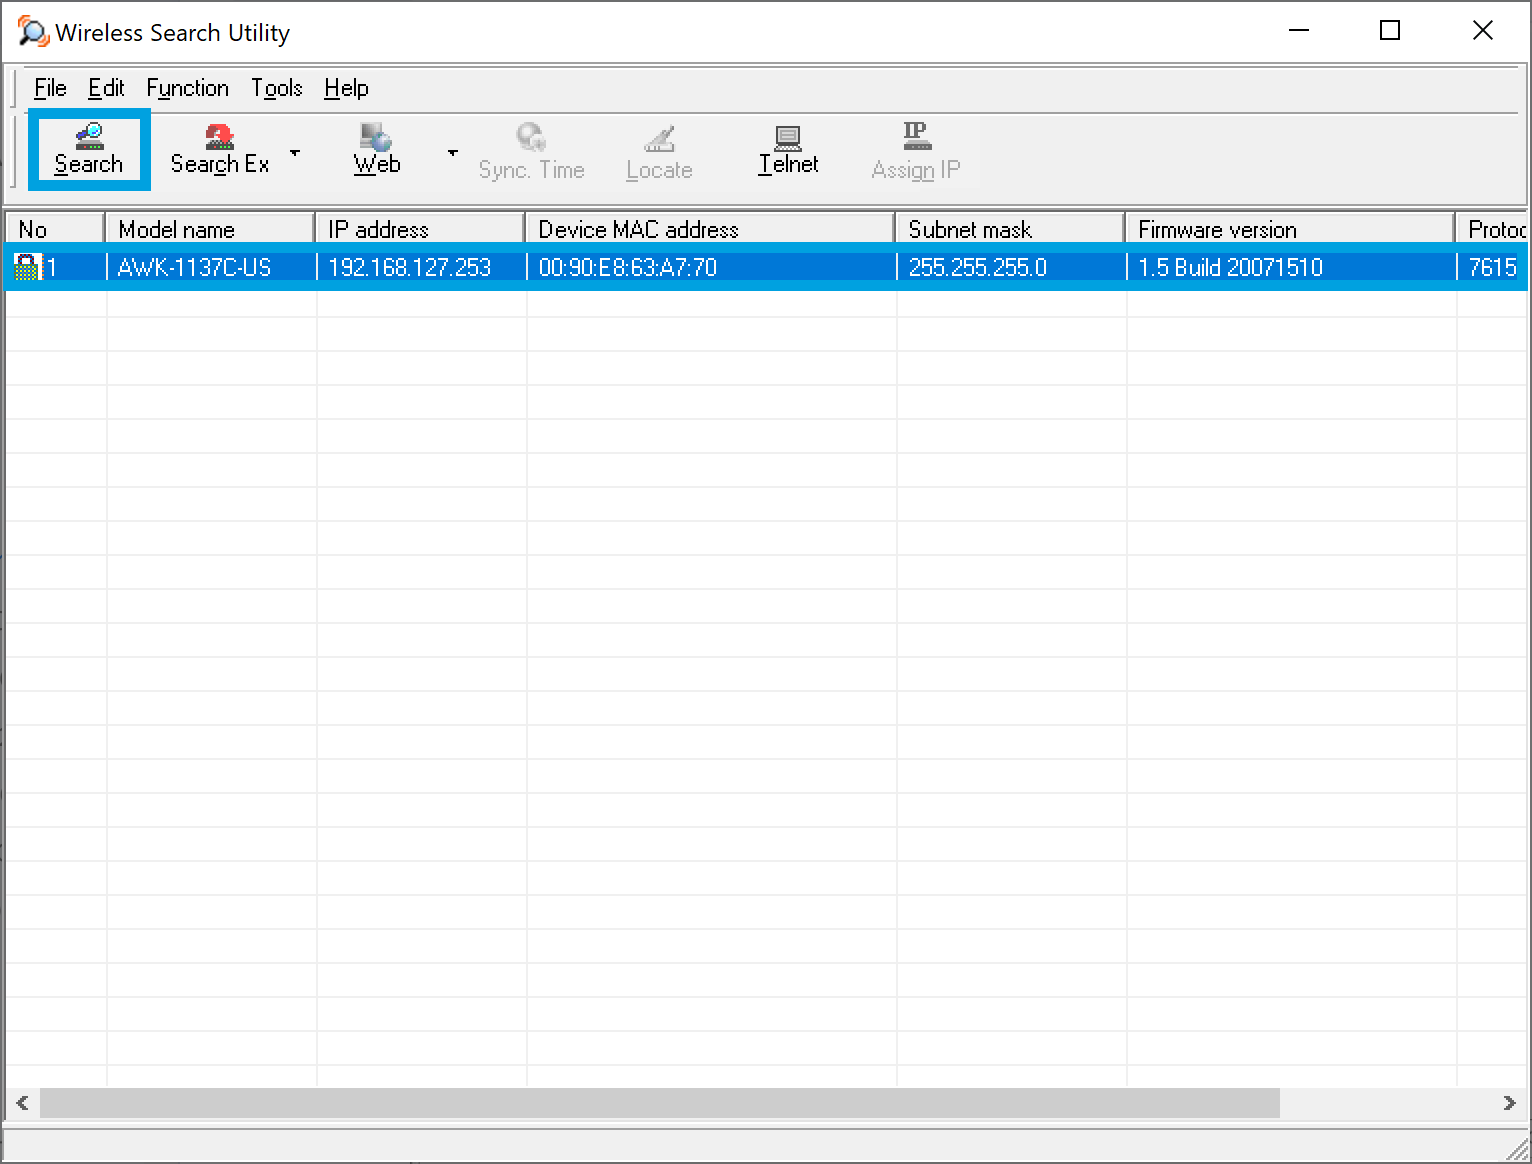Open the Help menu
Image resolution: width=1532 pixels, height=1164 pixels.
tap(346, 88)
